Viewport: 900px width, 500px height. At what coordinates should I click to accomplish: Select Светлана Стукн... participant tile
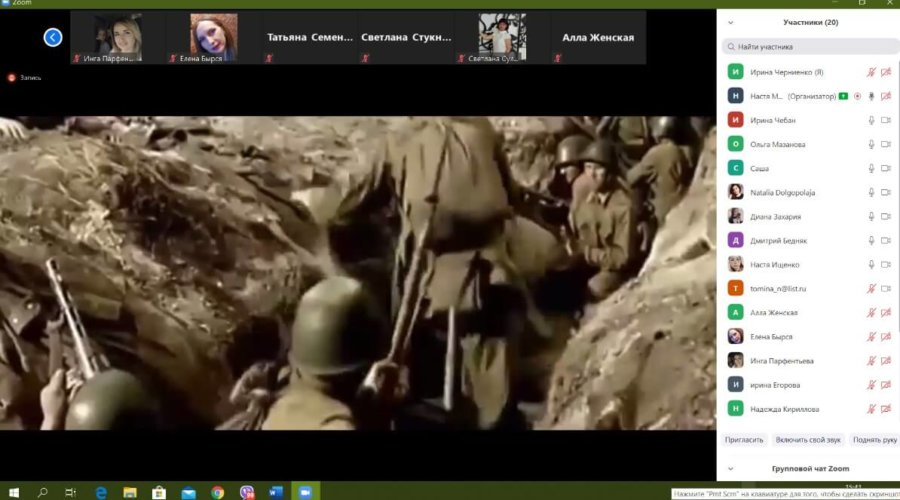406,38
